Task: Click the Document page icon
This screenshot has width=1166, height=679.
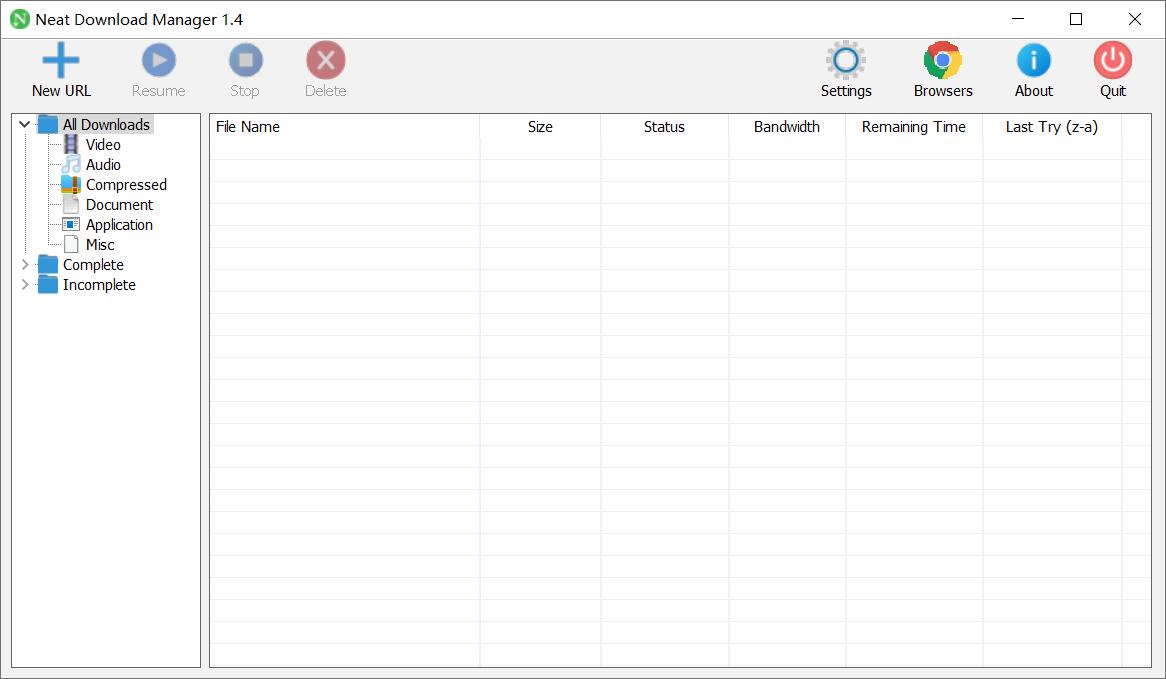Action: 71,205
